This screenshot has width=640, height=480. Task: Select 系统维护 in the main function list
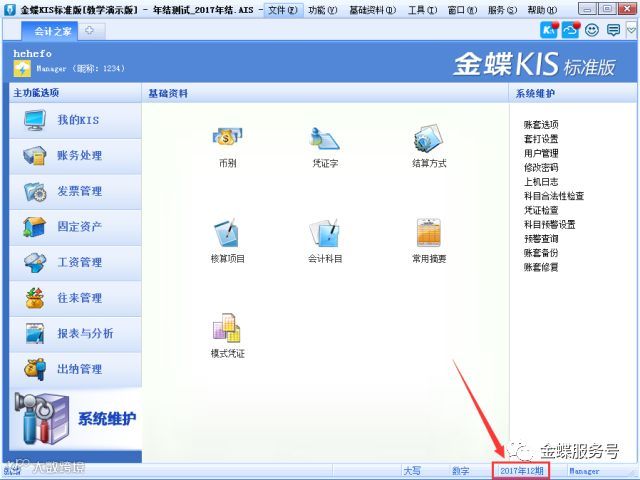[76, 419]
